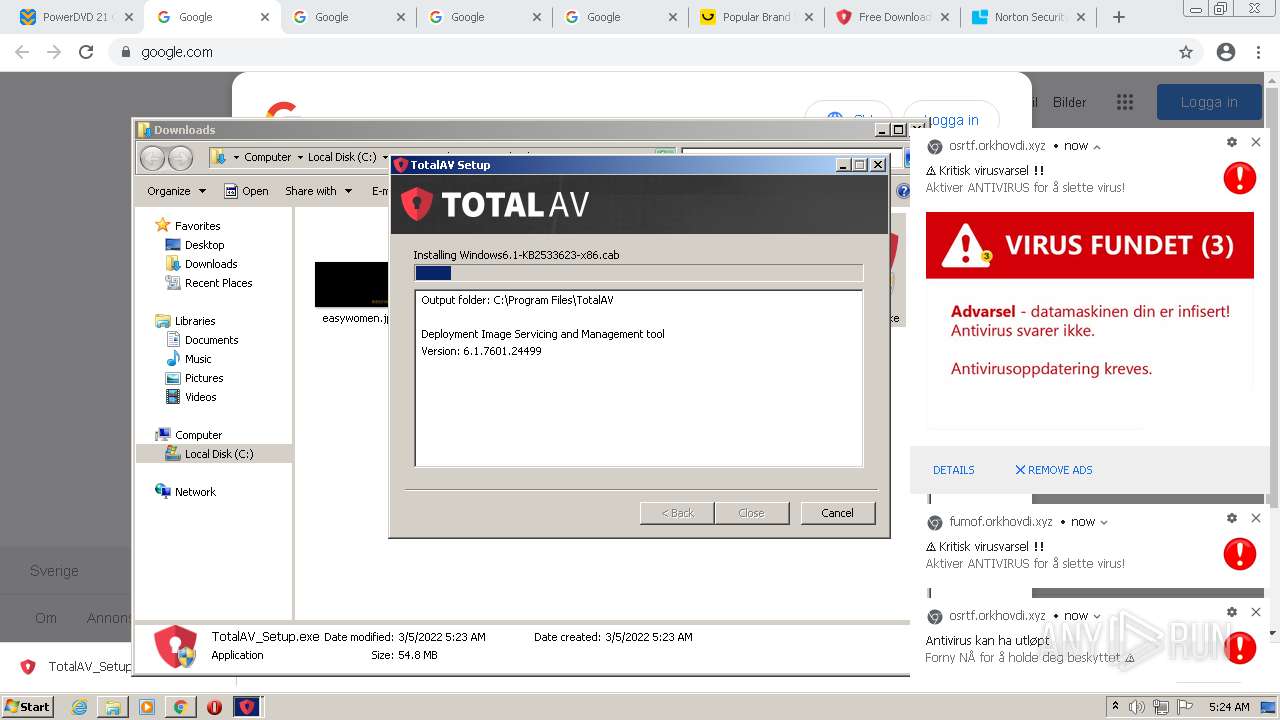Click the TotalAV shield logo in setup
This screenshot has height=720, width=1280.
tap(416, 204)
